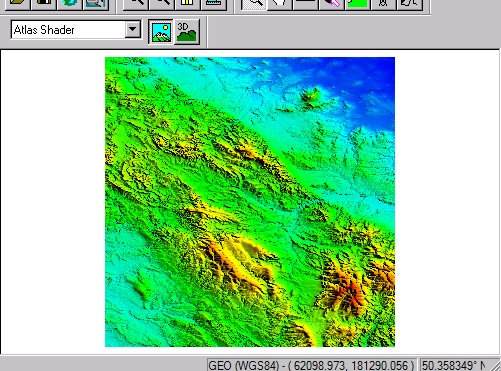Viewport: 501px width, 371px height.
Task: Select the magnifier Zoom tool in toolbar
Action: click(x=254, y=4)
